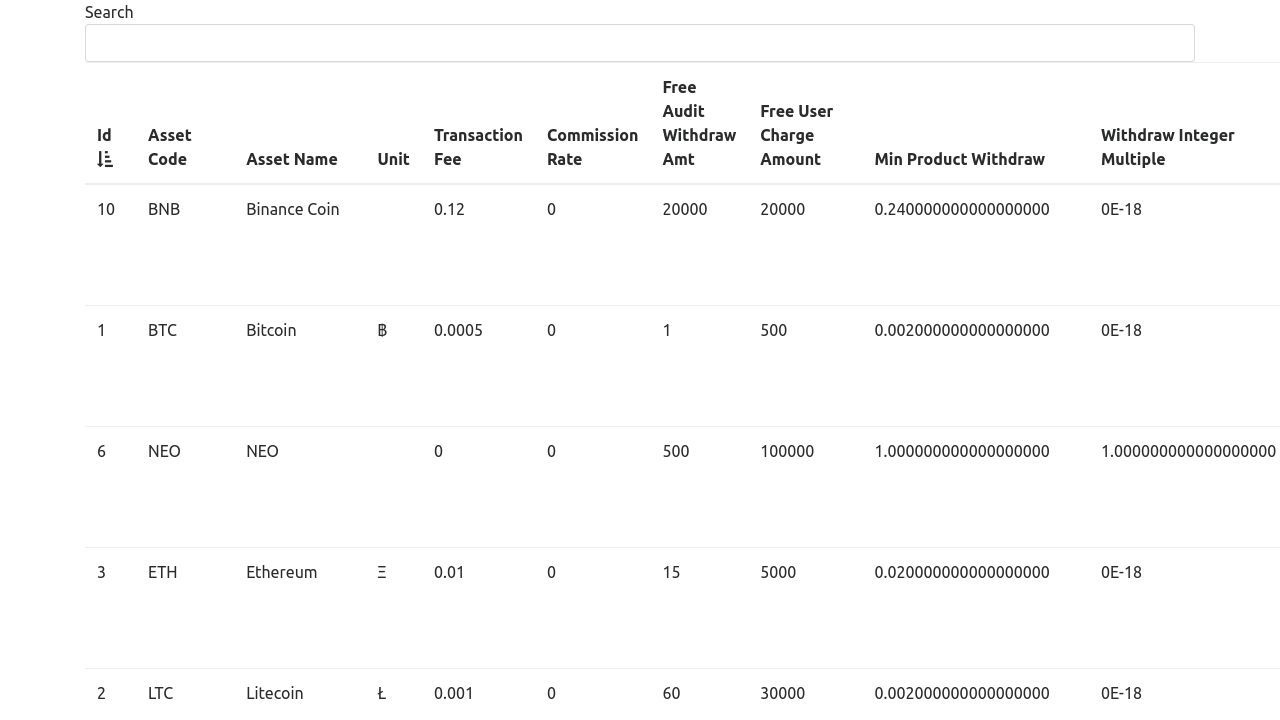Select the NEO asset code cell
The height and width of the screenshot is (720, 1280).
point(164,451)
